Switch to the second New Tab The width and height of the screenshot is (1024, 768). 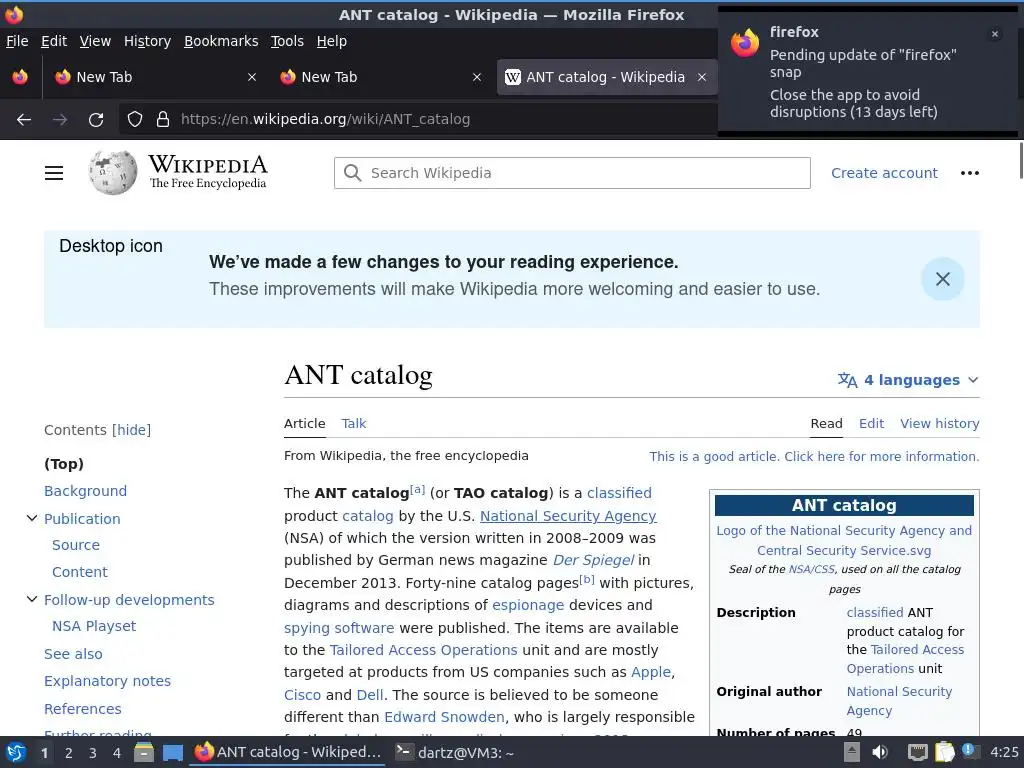(x=381, y=77)
